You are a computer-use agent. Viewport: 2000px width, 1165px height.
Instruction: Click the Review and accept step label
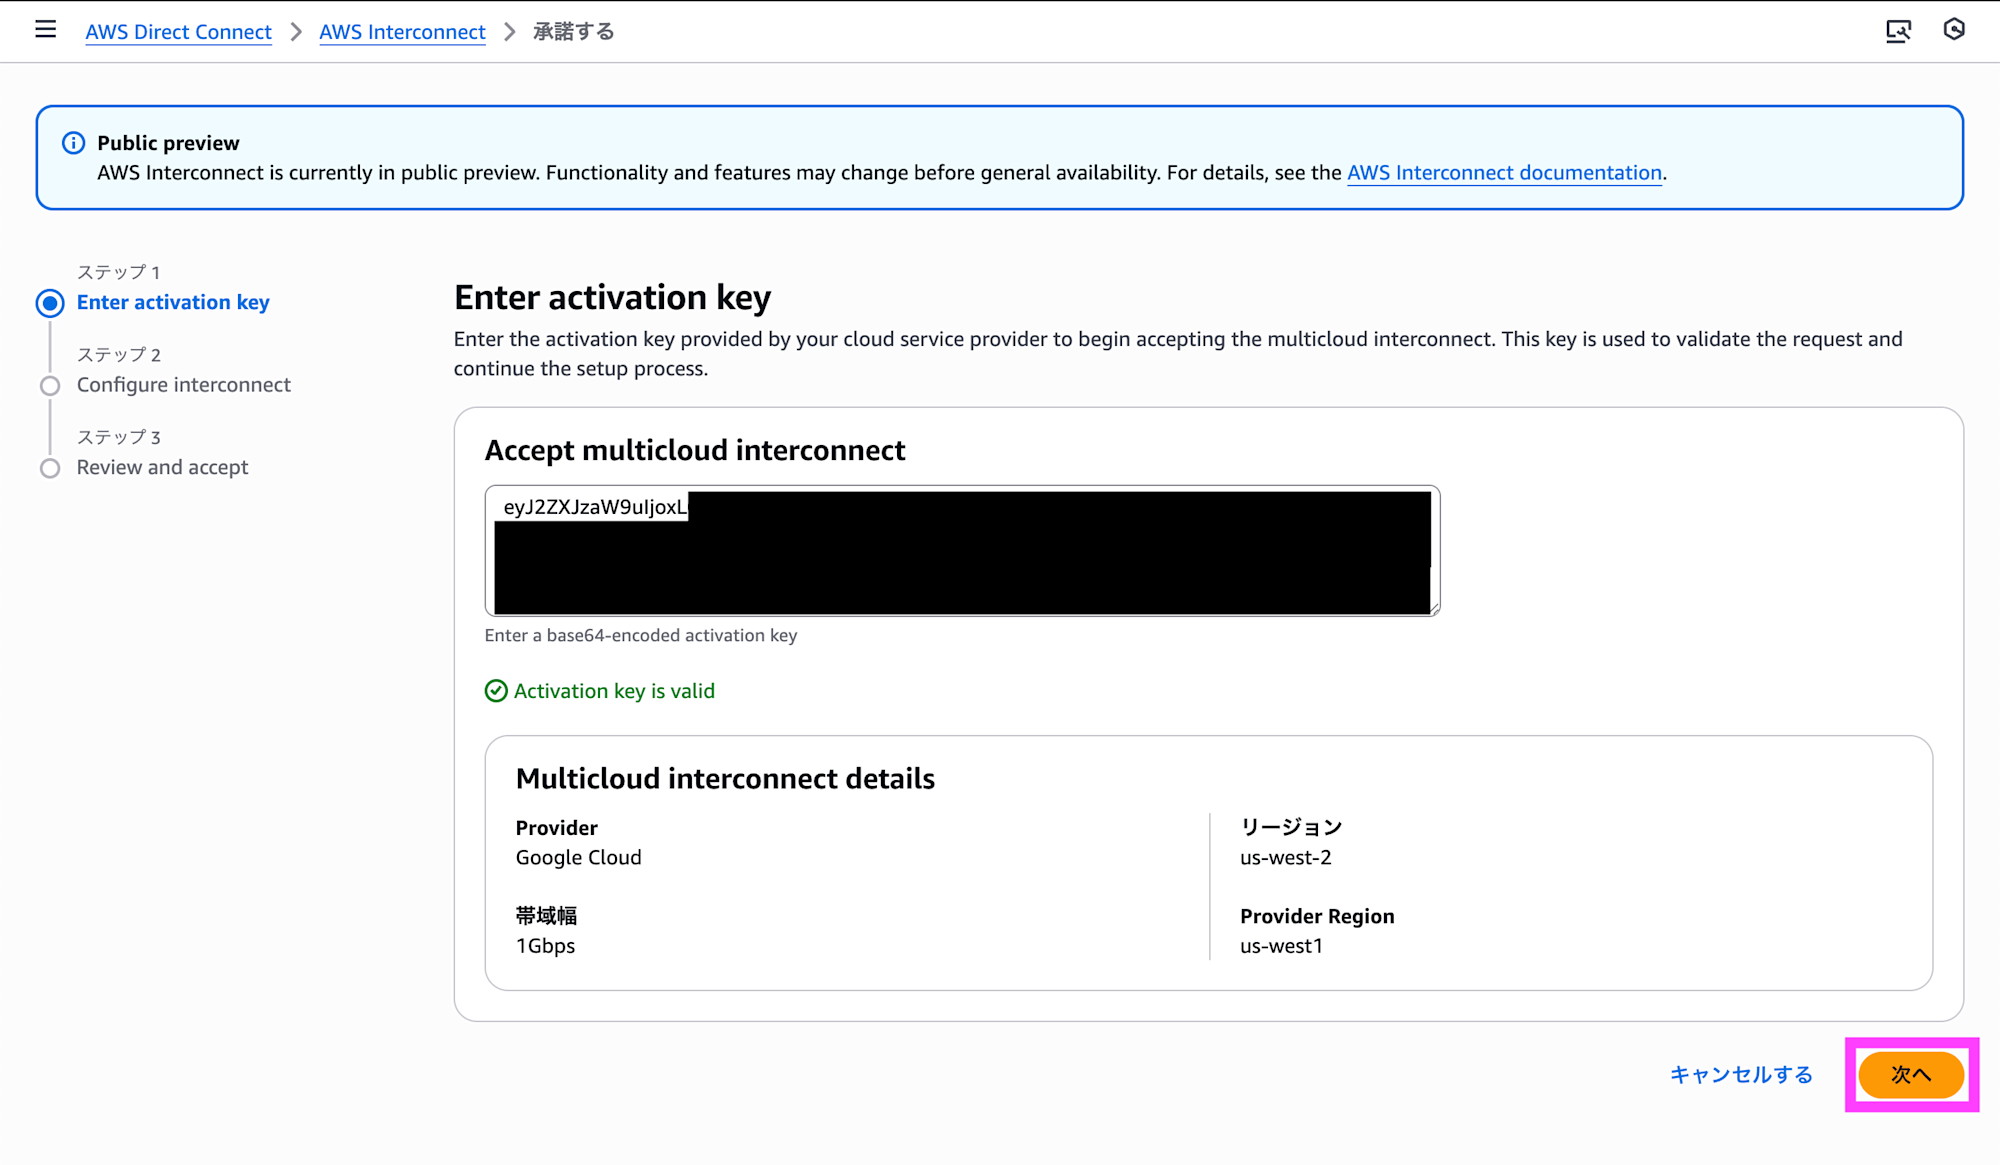coord(162,467)
